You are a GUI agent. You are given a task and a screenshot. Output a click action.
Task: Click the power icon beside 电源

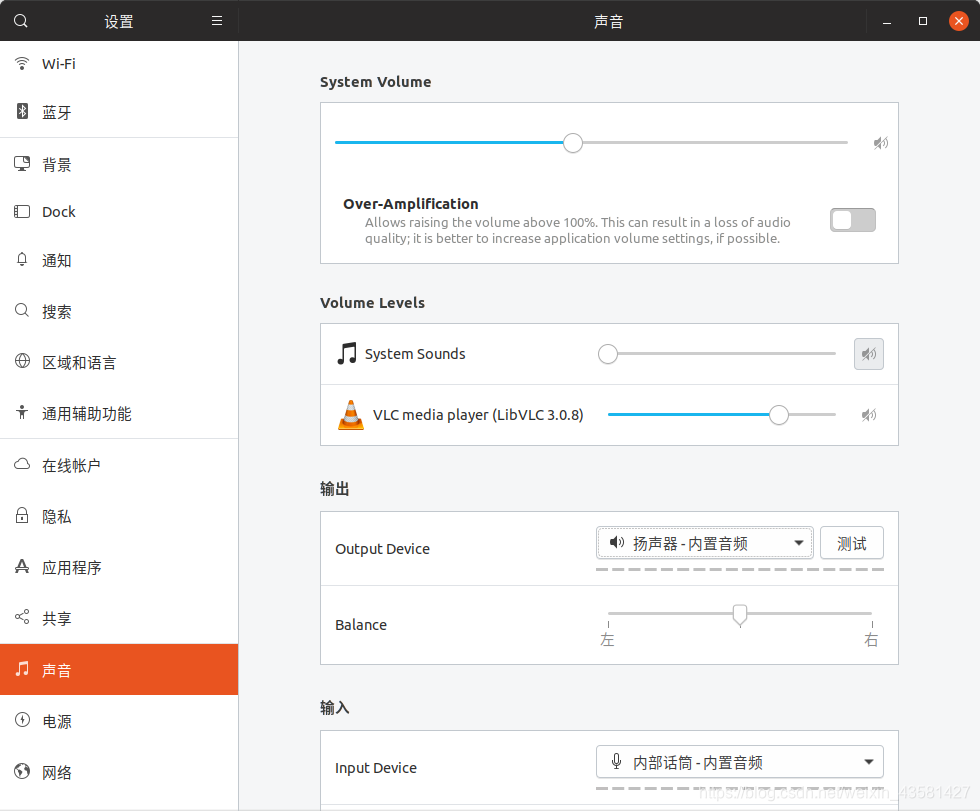tap(22, 720)
